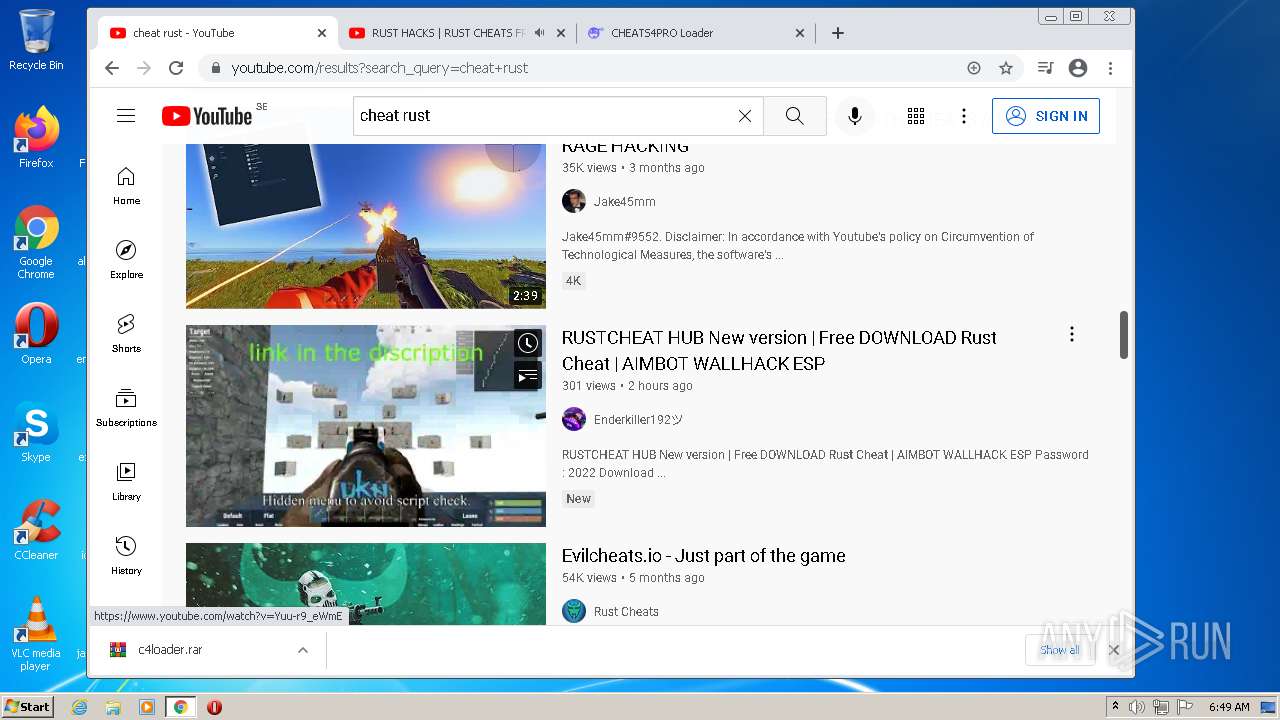Close the cheat rust - YouTube tab
This screenshot has height=720, width=1280.
click(x=322, y=33)
